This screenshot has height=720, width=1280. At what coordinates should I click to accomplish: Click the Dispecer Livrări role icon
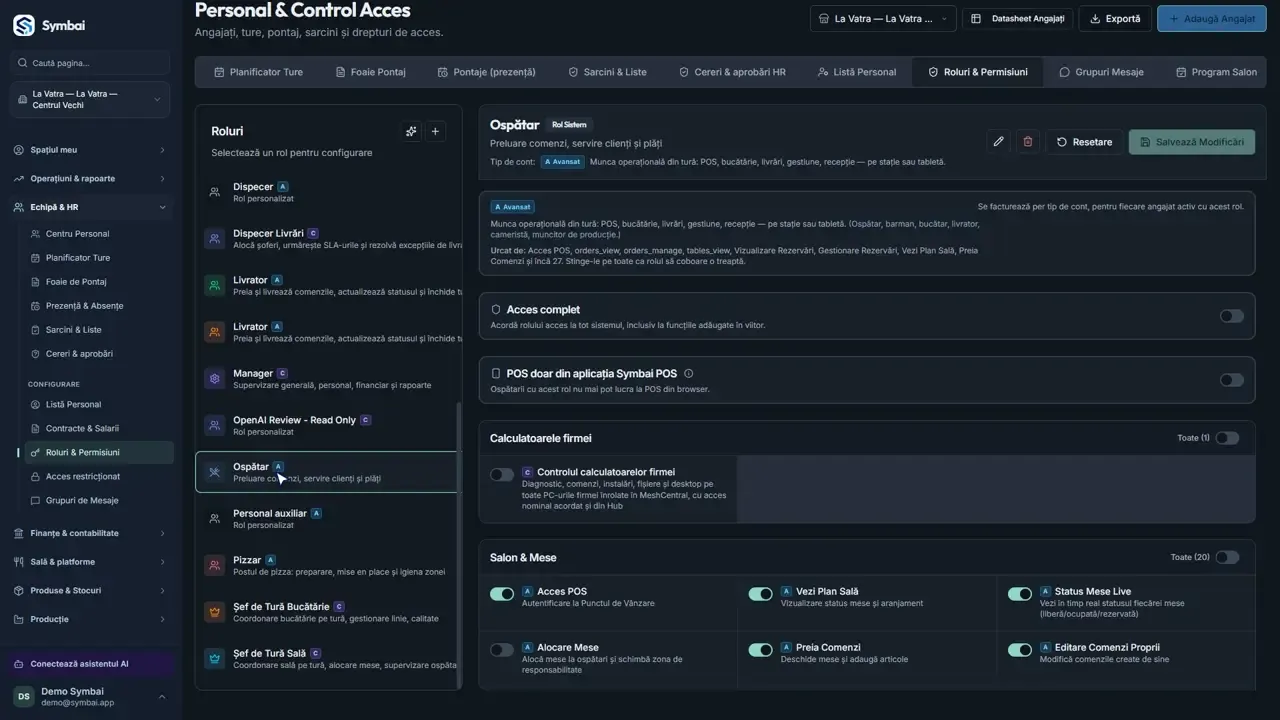point(214,239)
